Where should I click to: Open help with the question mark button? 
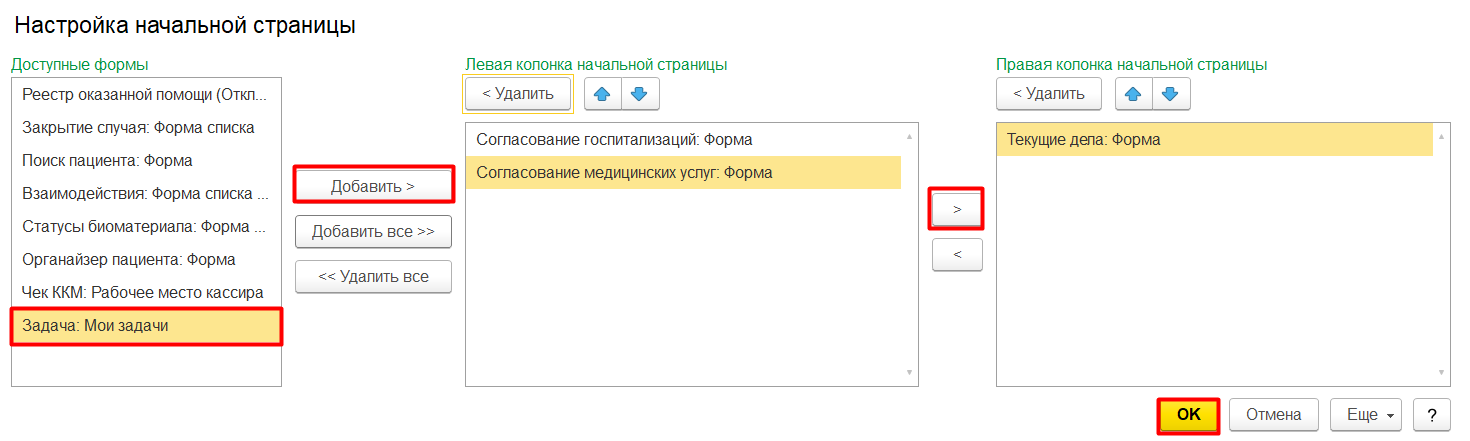pyautogui.click(x=1432, y=414)
